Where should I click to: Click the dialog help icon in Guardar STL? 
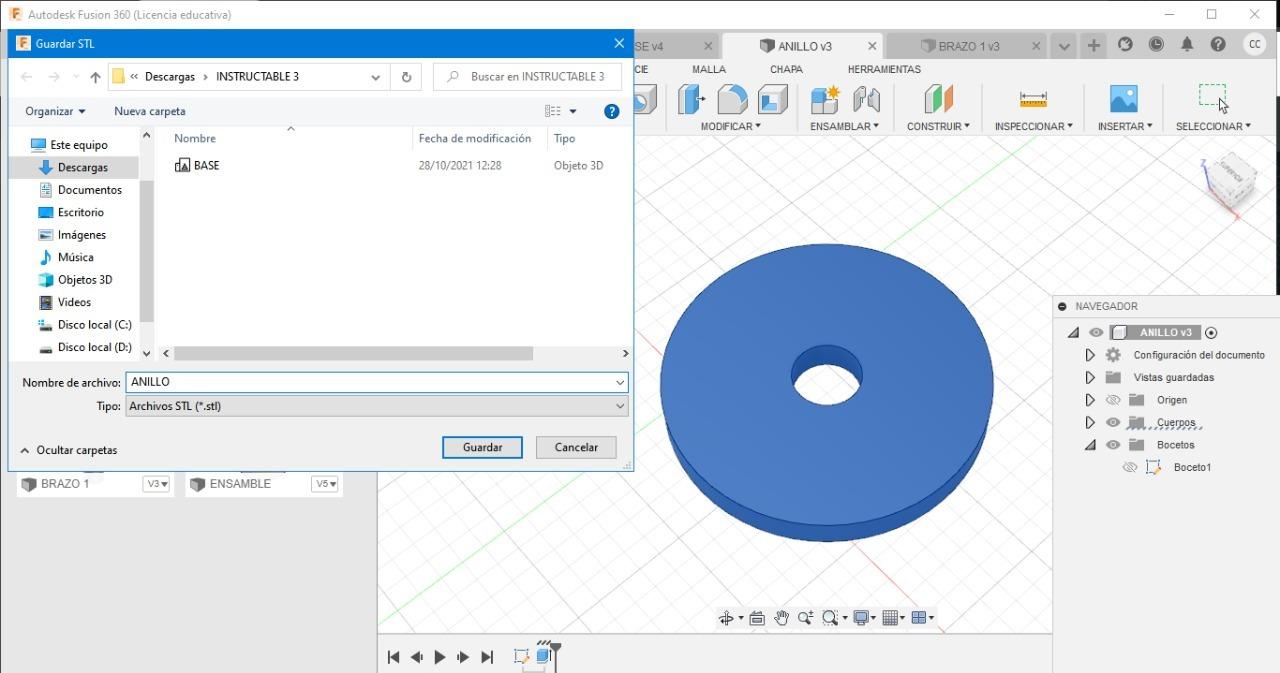pos(612,111)
